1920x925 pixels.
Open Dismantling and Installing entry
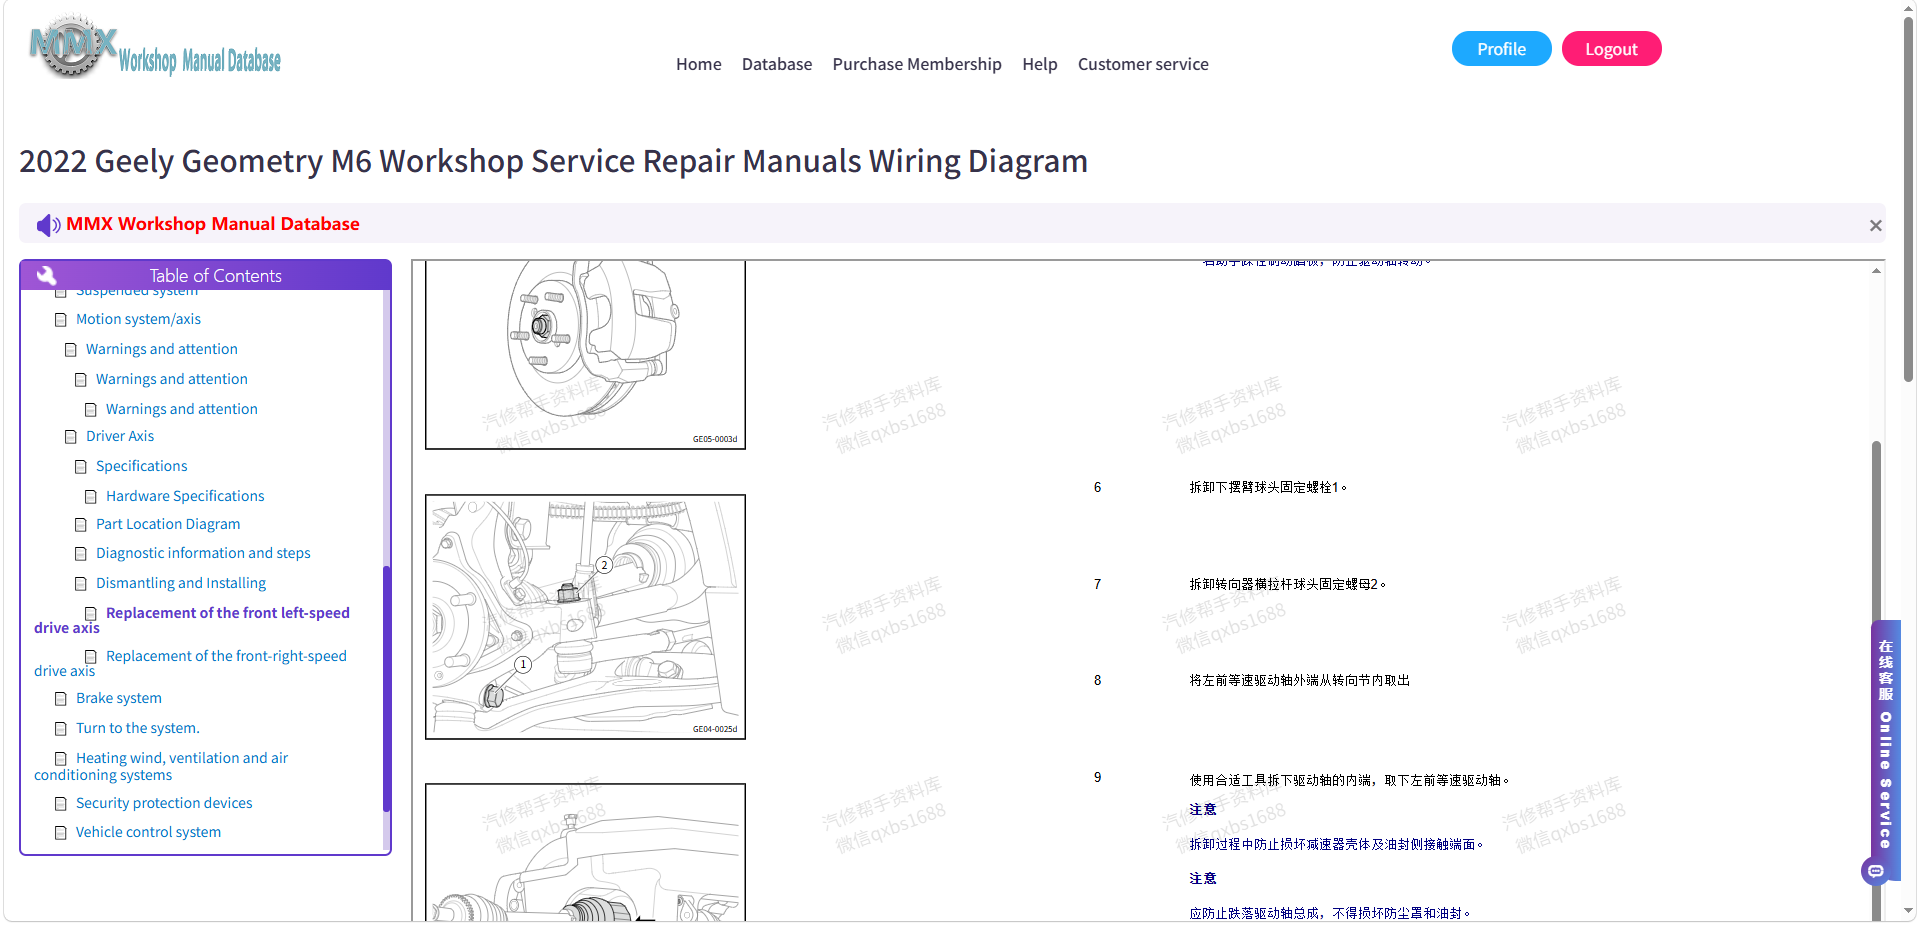[x=181, y=583]
